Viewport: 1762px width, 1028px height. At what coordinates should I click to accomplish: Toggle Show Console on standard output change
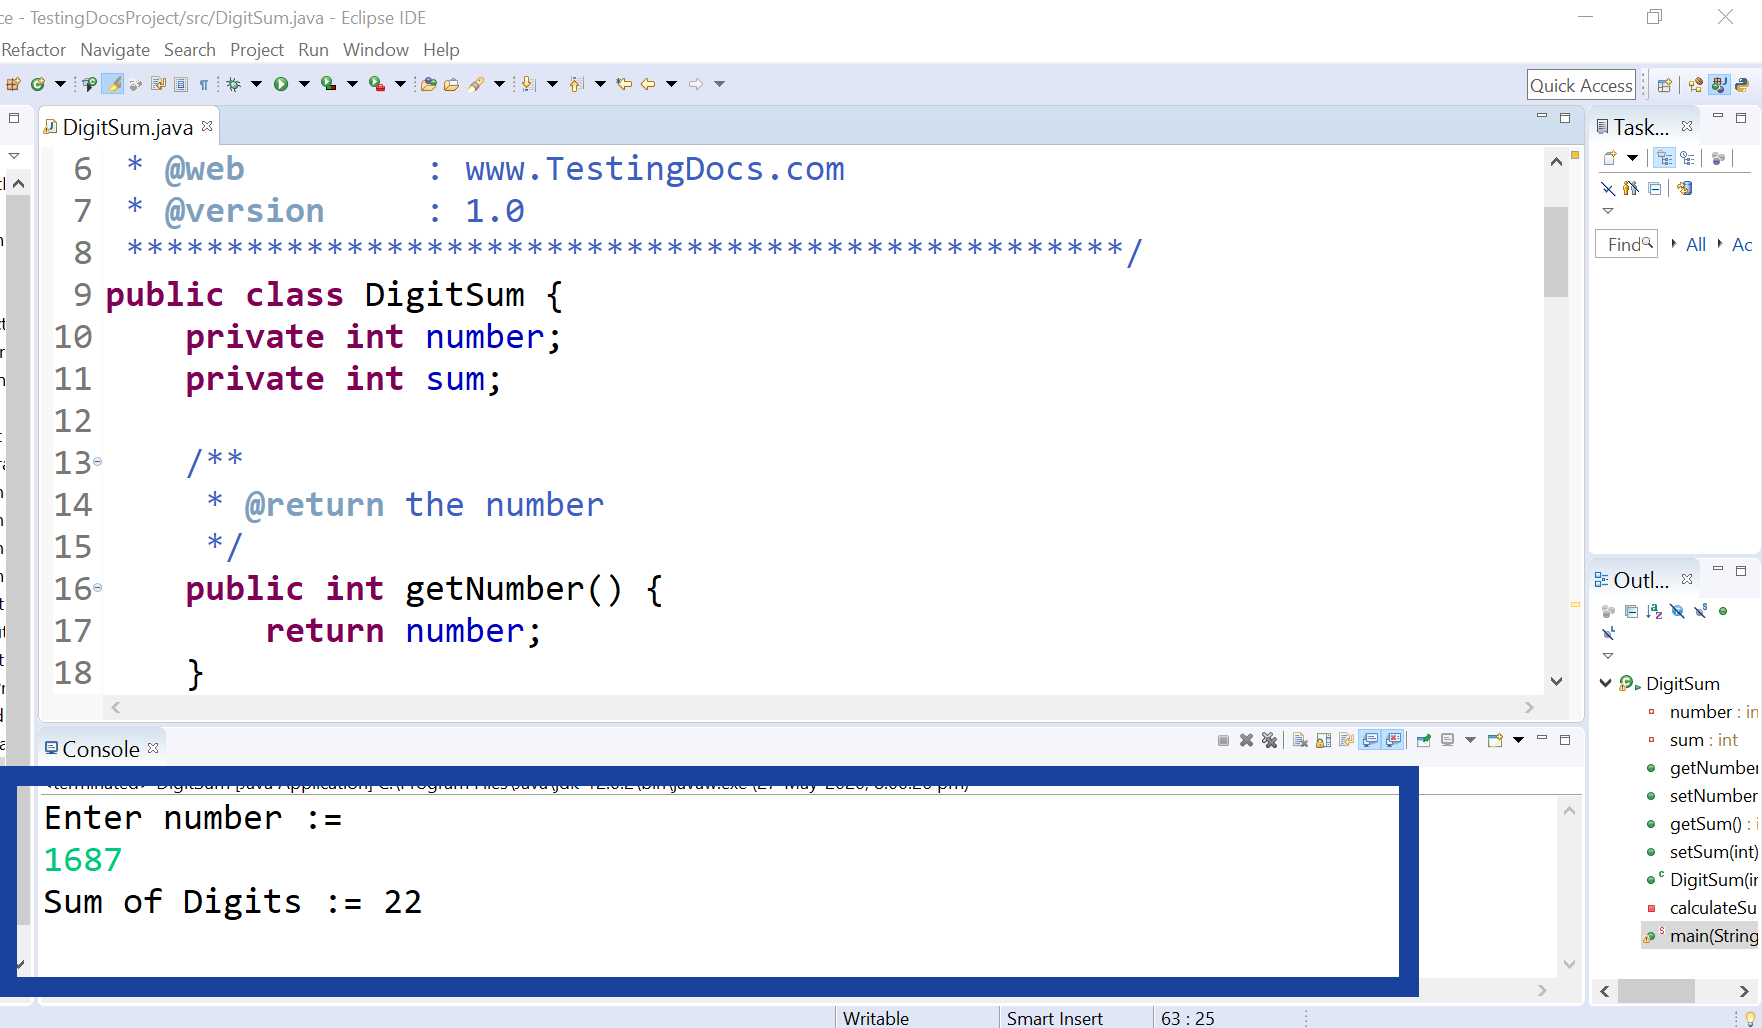tap(1370, 740)
